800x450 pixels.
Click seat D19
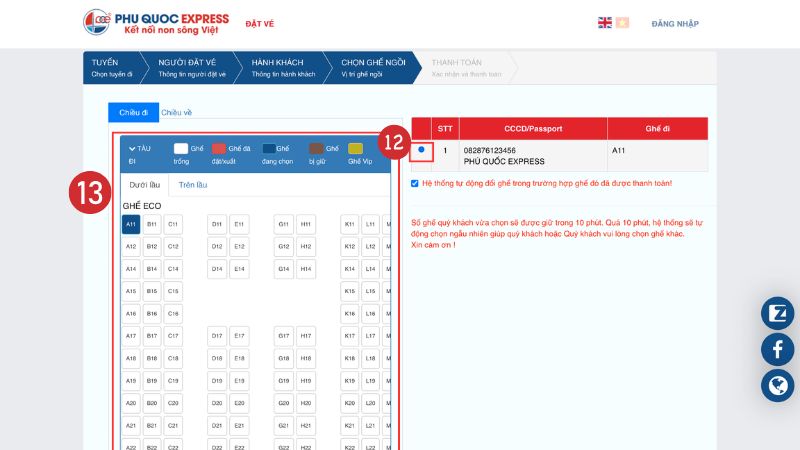(x=217, y=381)
